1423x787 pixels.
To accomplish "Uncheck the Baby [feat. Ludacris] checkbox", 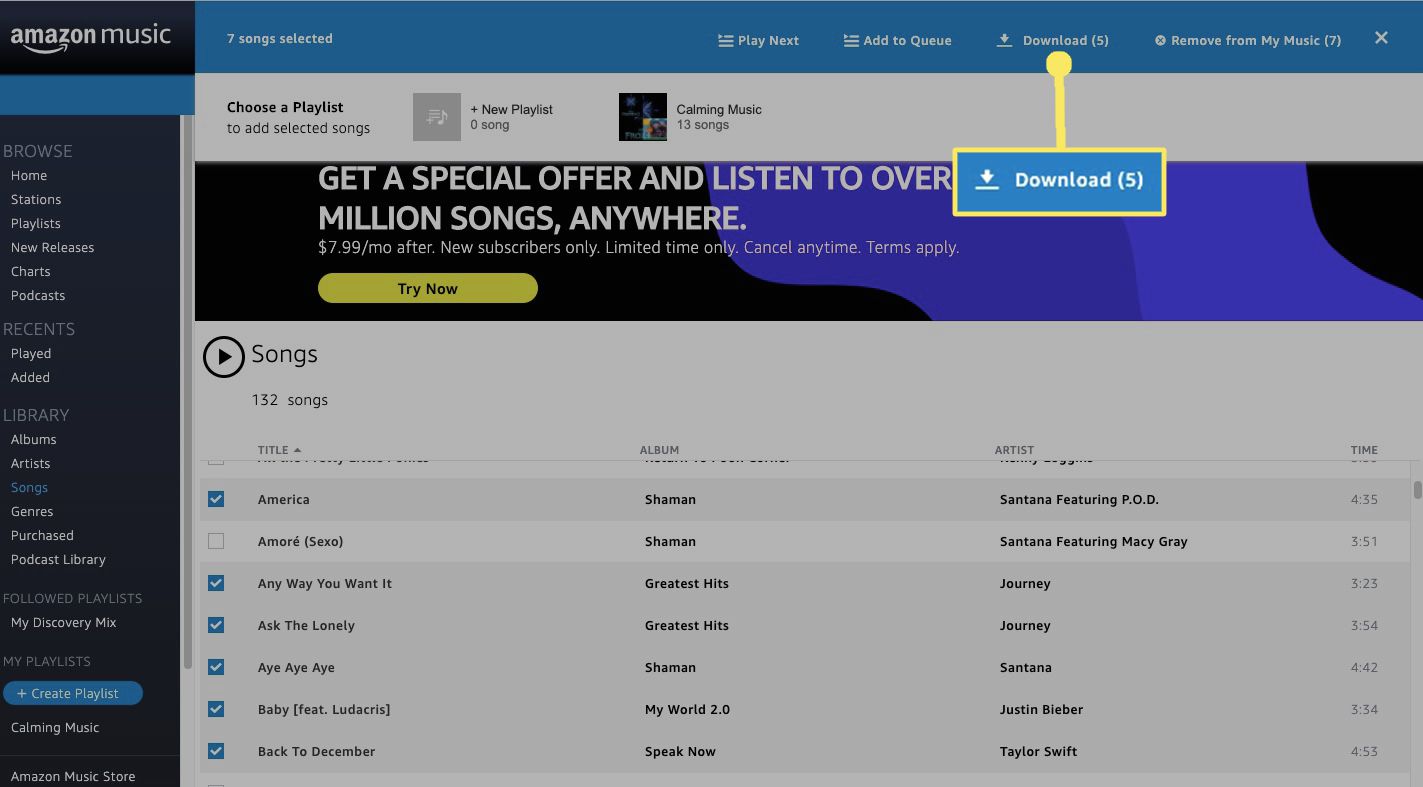I will [216, 709].
